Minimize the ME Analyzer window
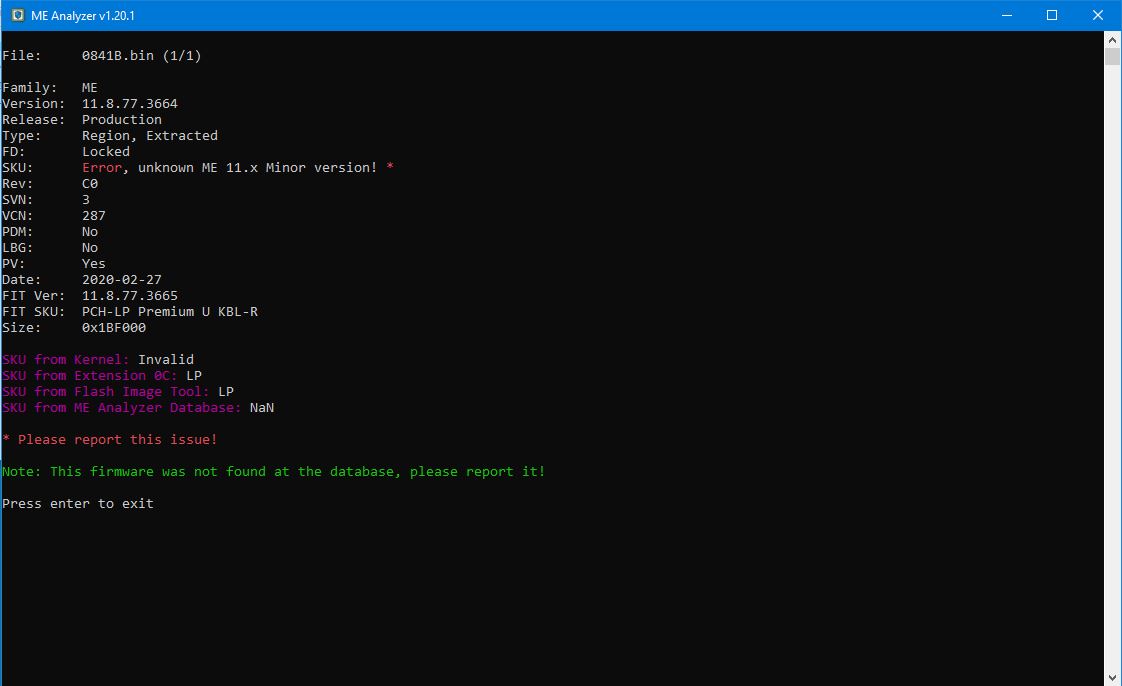 (x=1007, y=15)
